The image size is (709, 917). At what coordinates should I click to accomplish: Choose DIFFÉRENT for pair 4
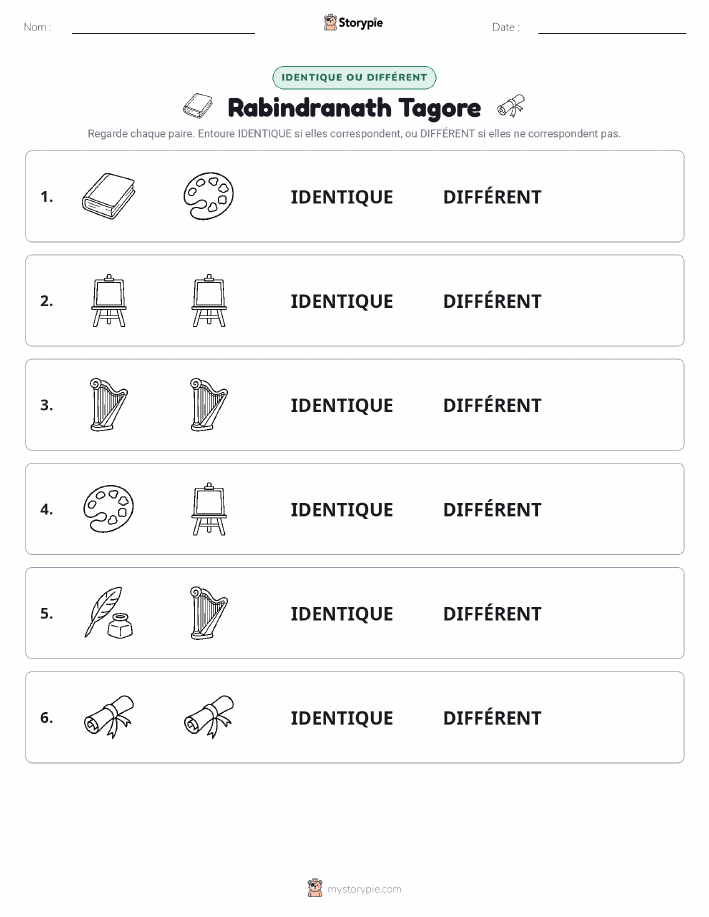(x=492, y=509)
